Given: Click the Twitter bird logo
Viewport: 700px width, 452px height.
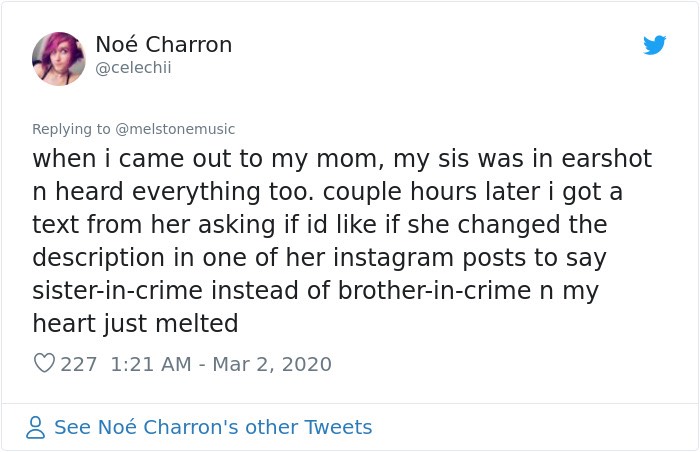Looking at the screenshot, I should point(654,45).
